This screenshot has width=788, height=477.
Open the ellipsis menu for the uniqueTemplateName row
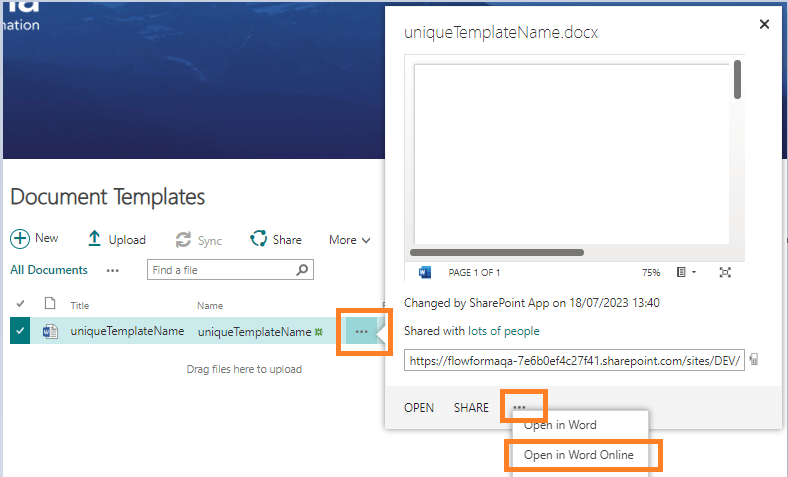pyautogui.click(x=361, y=332)
